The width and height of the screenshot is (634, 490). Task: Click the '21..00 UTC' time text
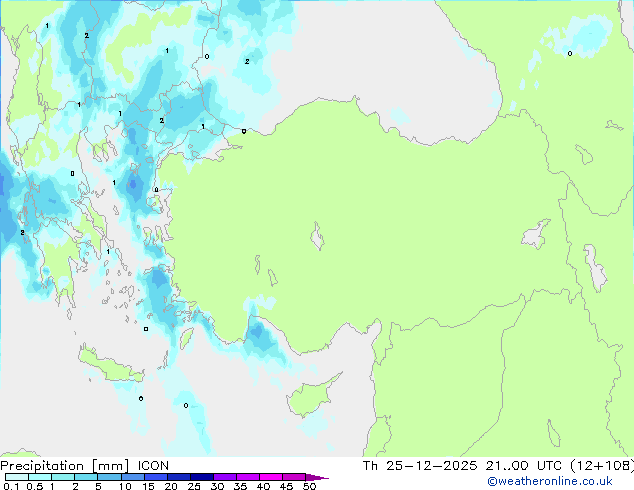524,466
